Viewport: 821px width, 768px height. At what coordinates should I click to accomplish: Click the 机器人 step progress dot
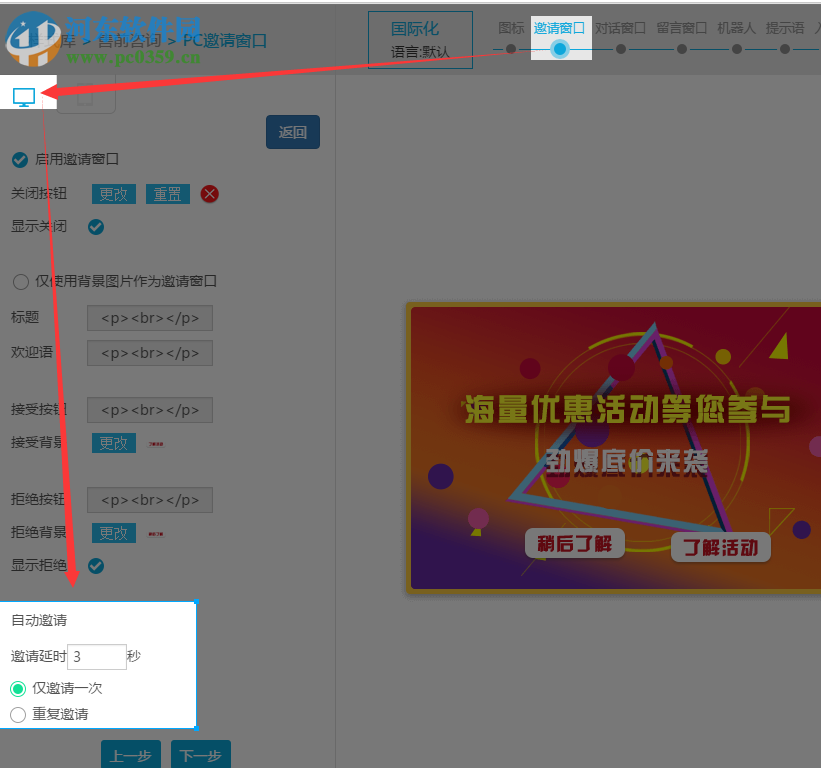click(737, 47)
